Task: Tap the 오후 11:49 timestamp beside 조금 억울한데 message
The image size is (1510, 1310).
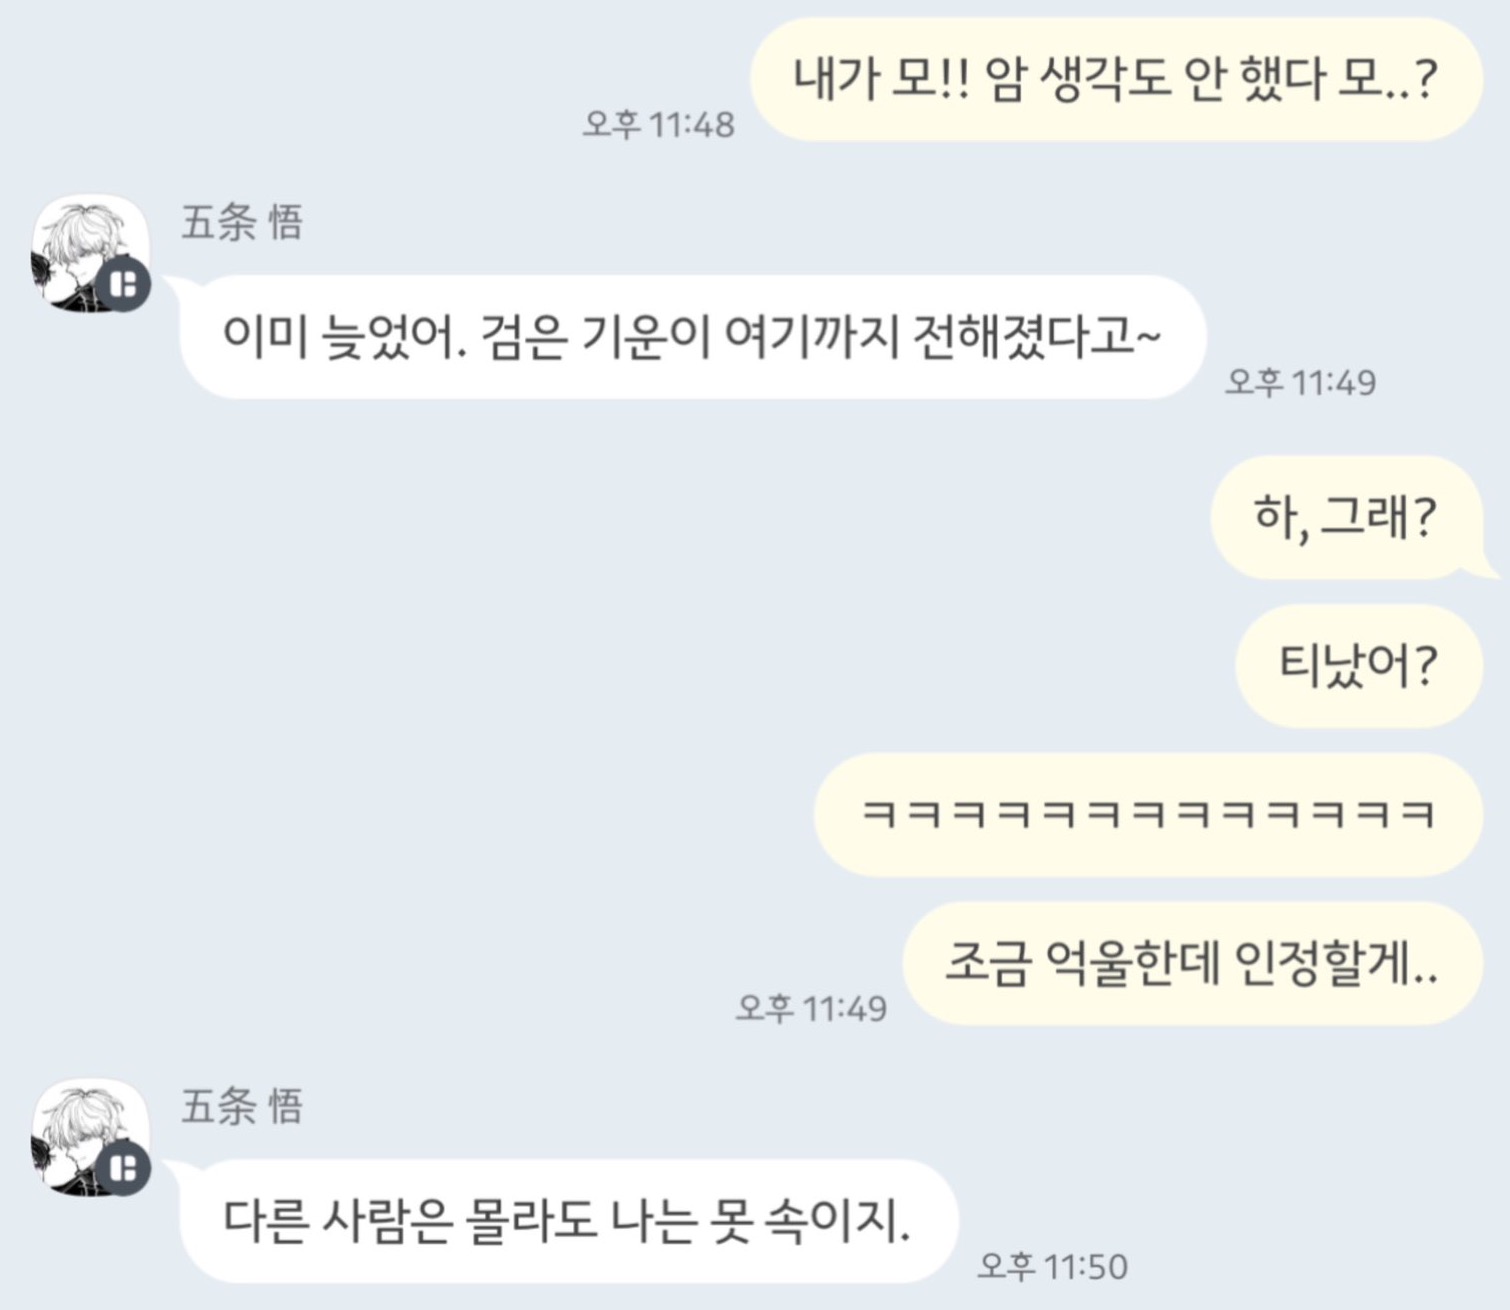Action: point(811,1008)
